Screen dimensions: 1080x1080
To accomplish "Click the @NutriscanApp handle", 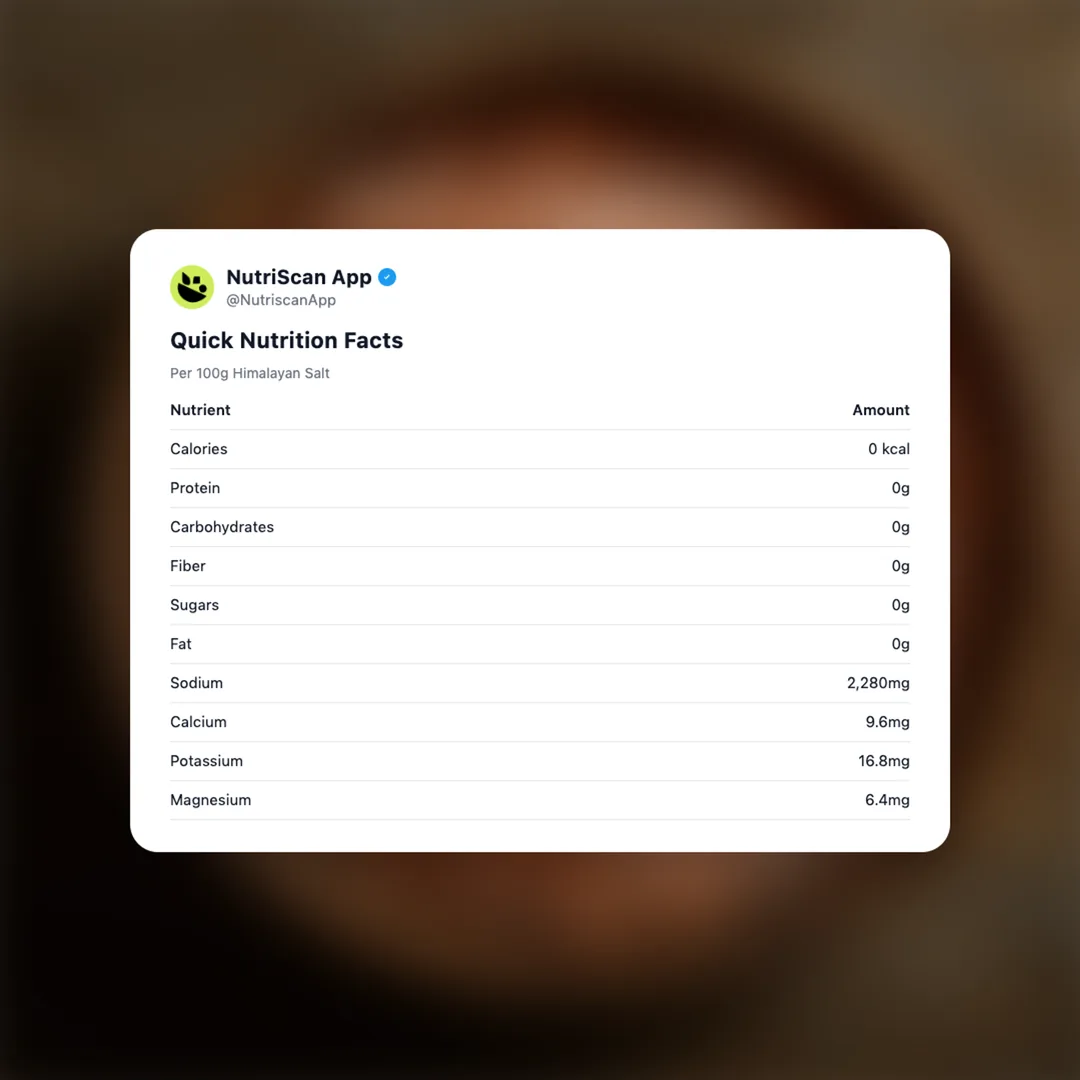I will pos(281,300).
